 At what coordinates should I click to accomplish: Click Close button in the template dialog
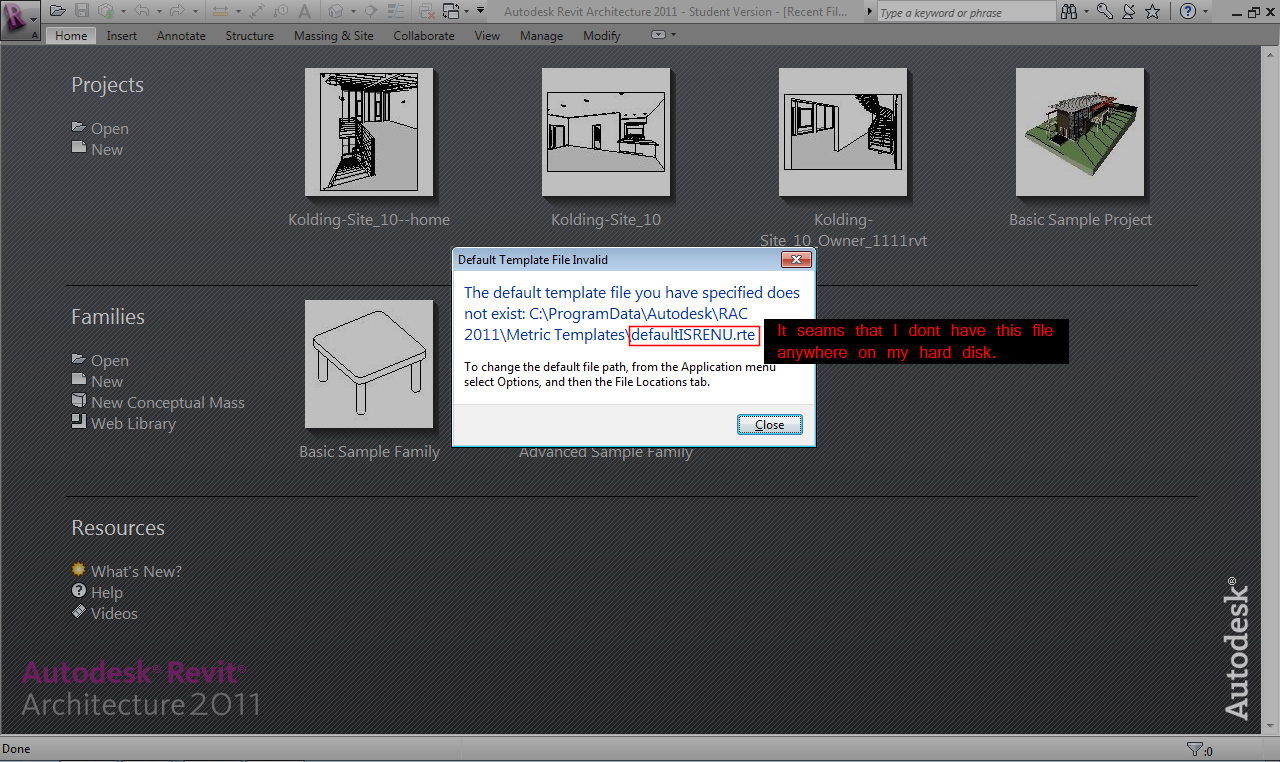(769, 424)
